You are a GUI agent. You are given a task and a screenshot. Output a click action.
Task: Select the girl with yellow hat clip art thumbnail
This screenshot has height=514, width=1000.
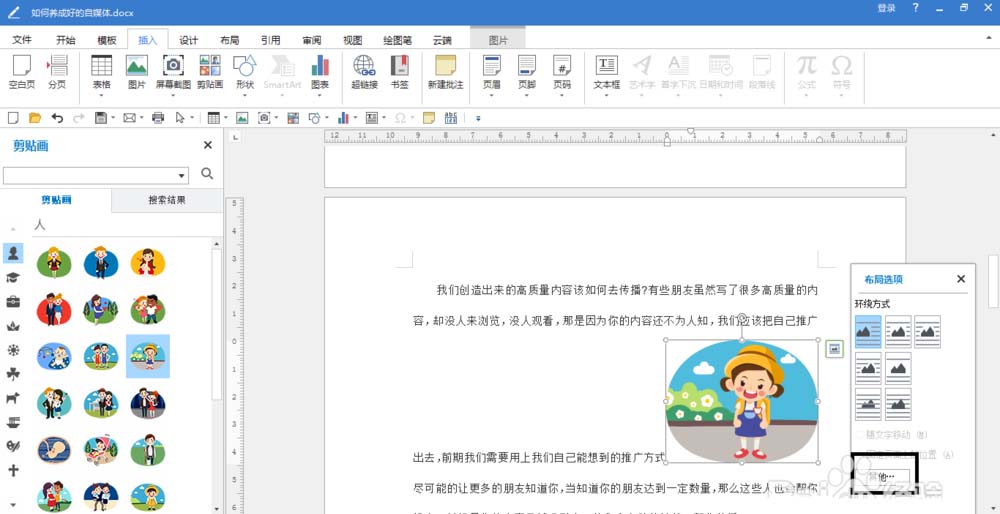point(148,355)
